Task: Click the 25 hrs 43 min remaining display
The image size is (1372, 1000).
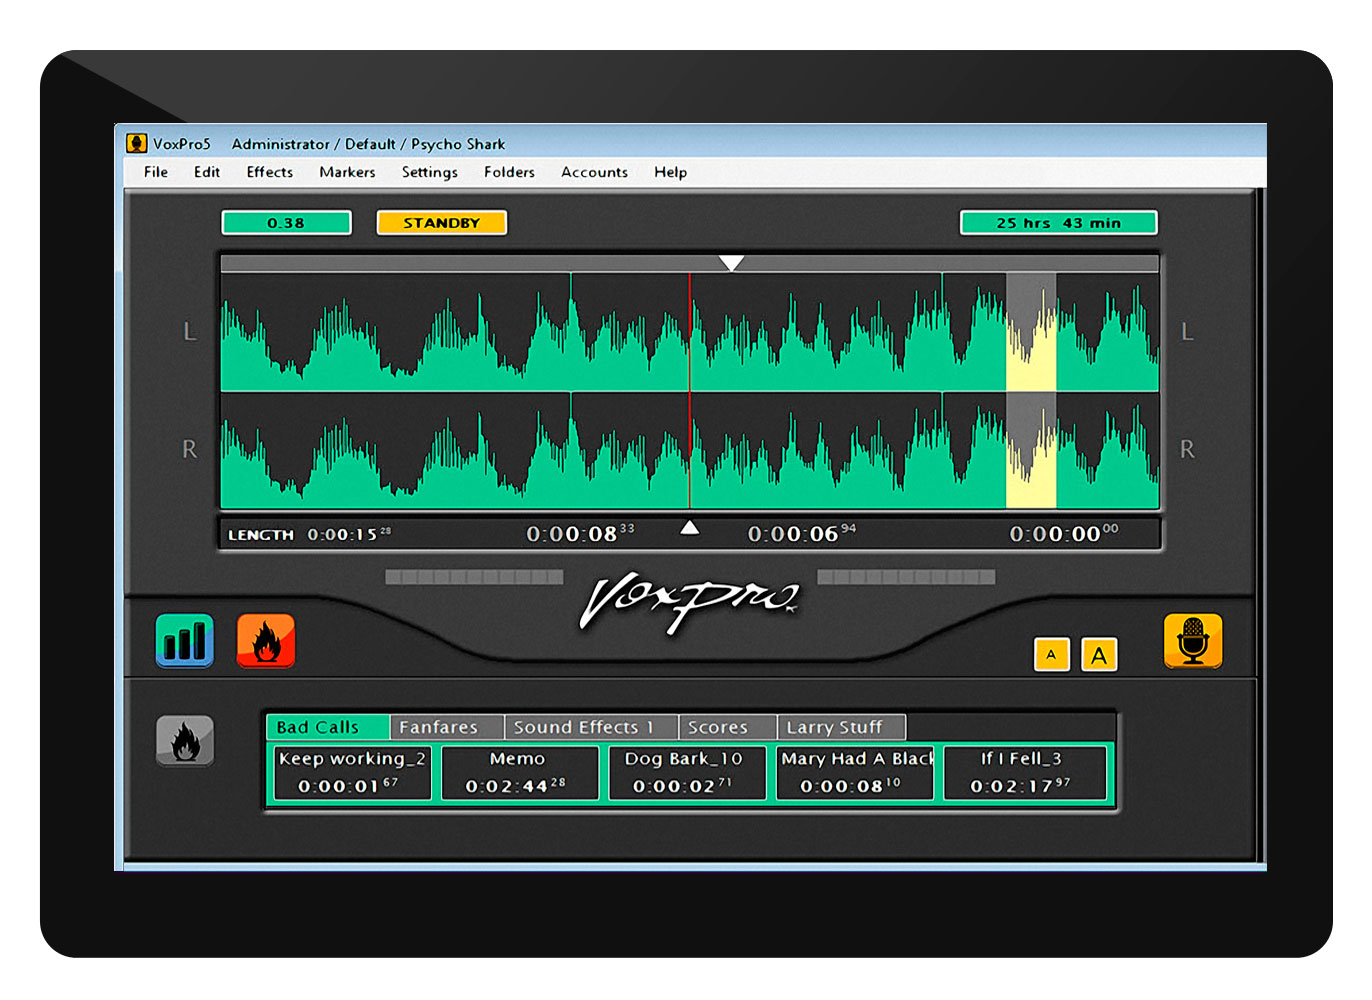Action: click(1058, 223)
